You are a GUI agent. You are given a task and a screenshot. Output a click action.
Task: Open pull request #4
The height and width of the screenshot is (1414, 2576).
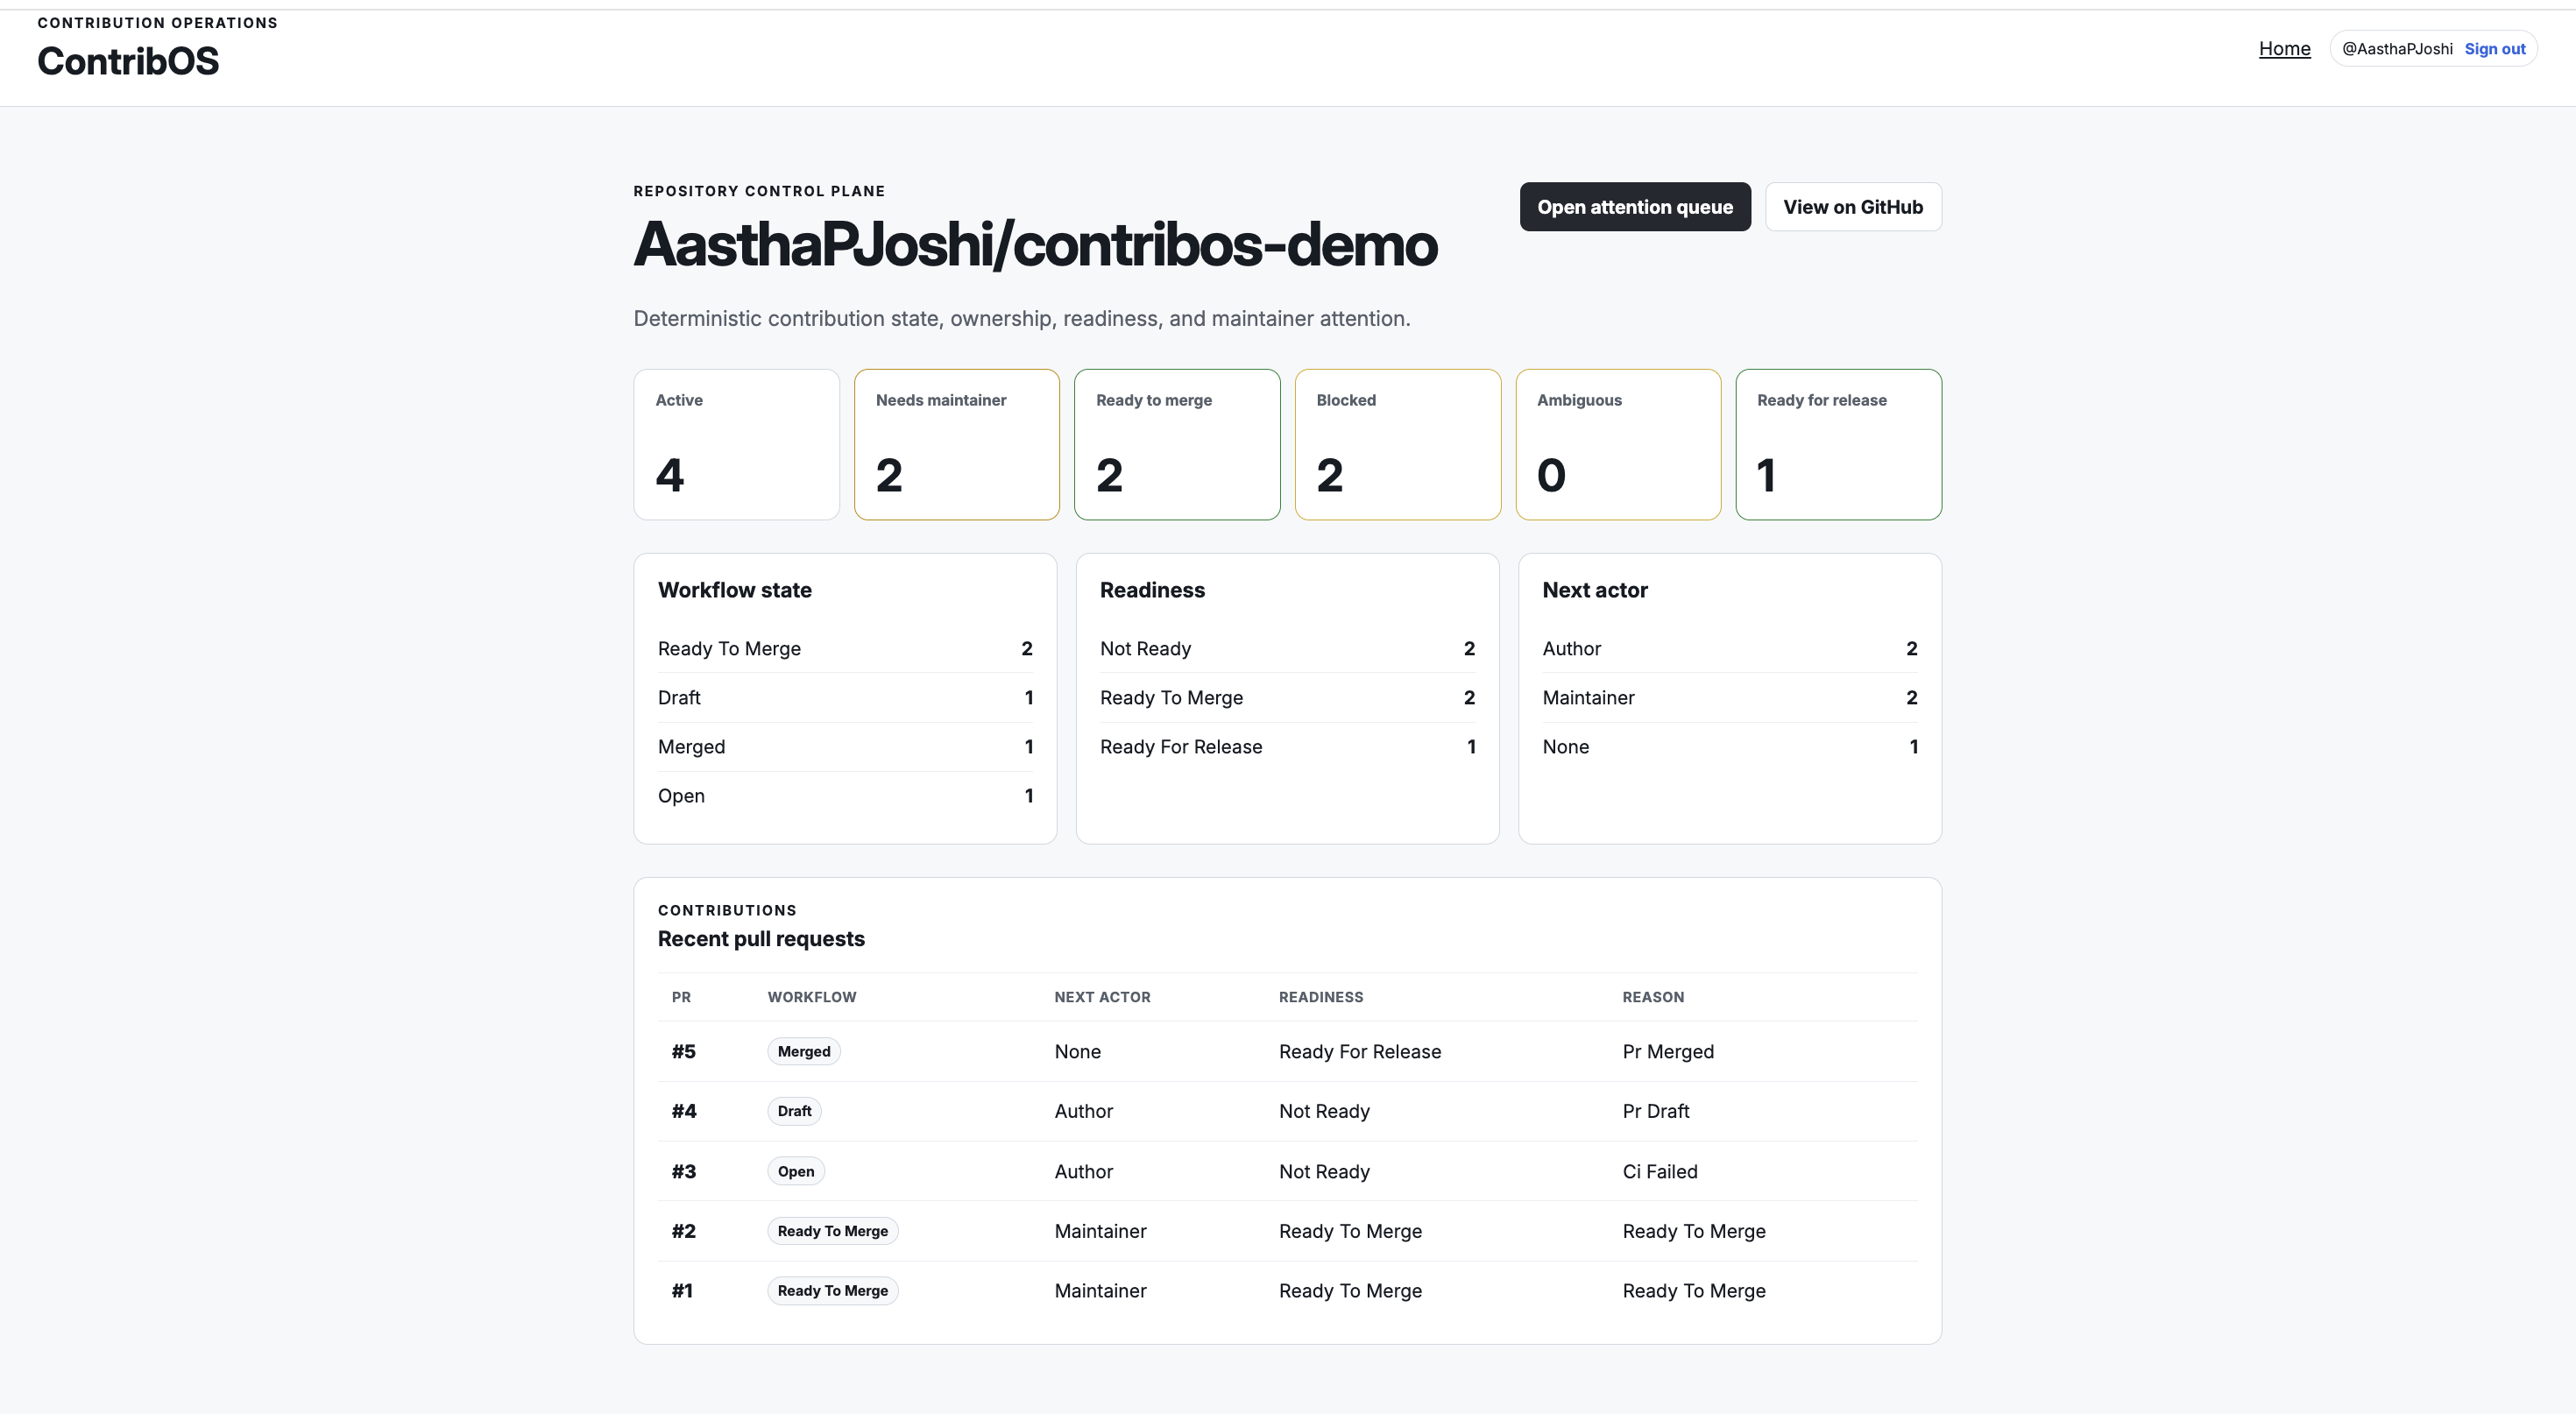coord(683,1111)
